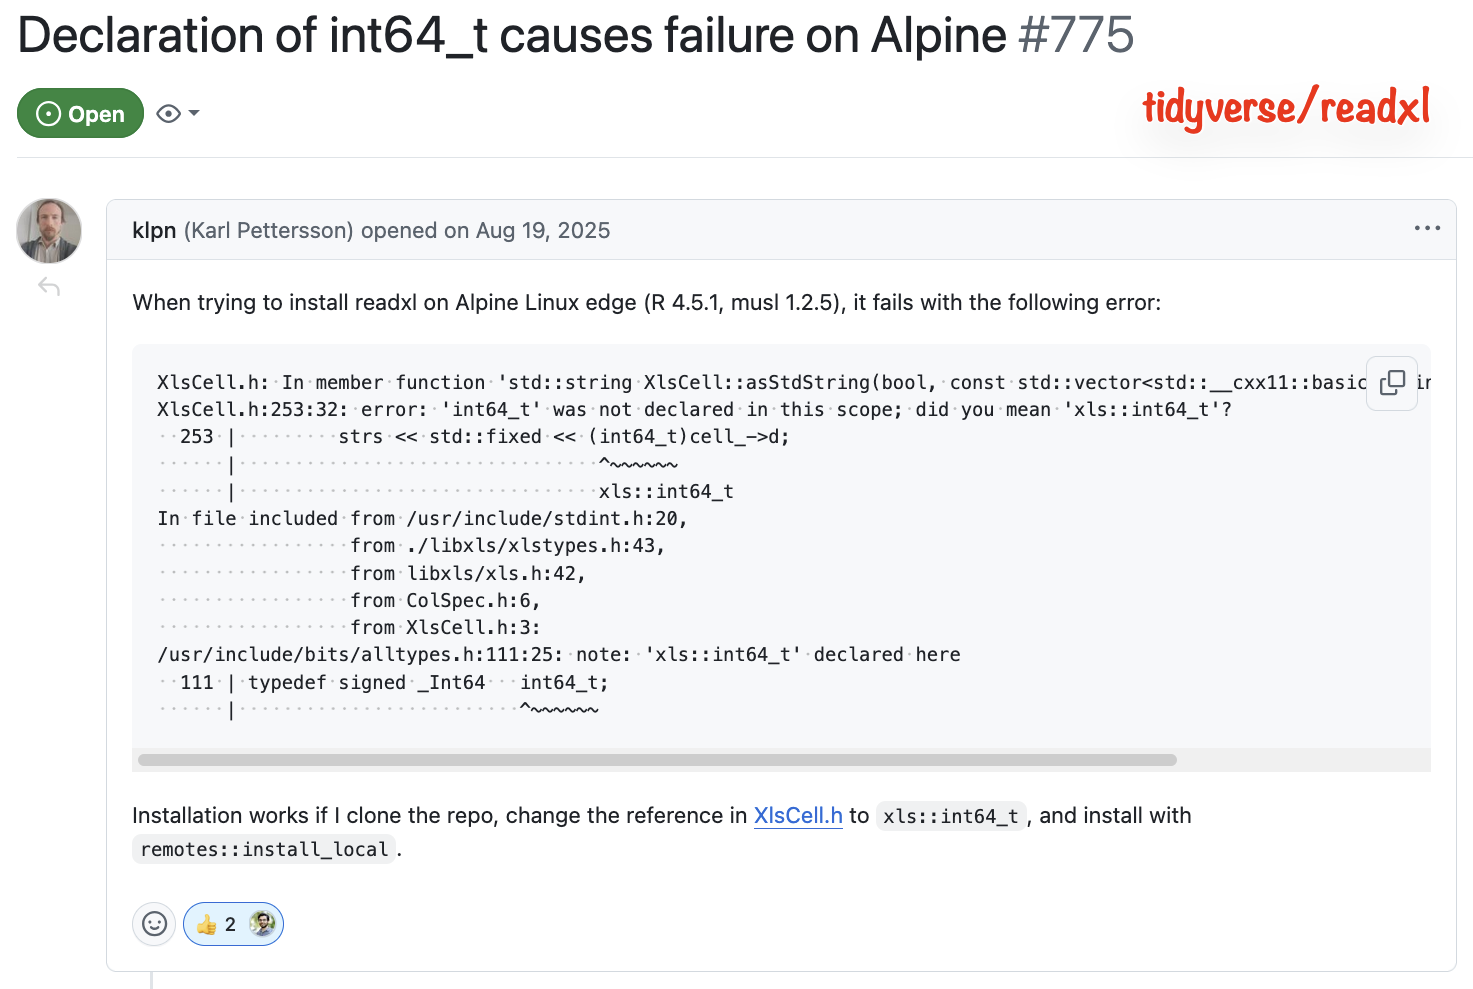Open the three-dot comment options menu

click(x=1427, y=229)
